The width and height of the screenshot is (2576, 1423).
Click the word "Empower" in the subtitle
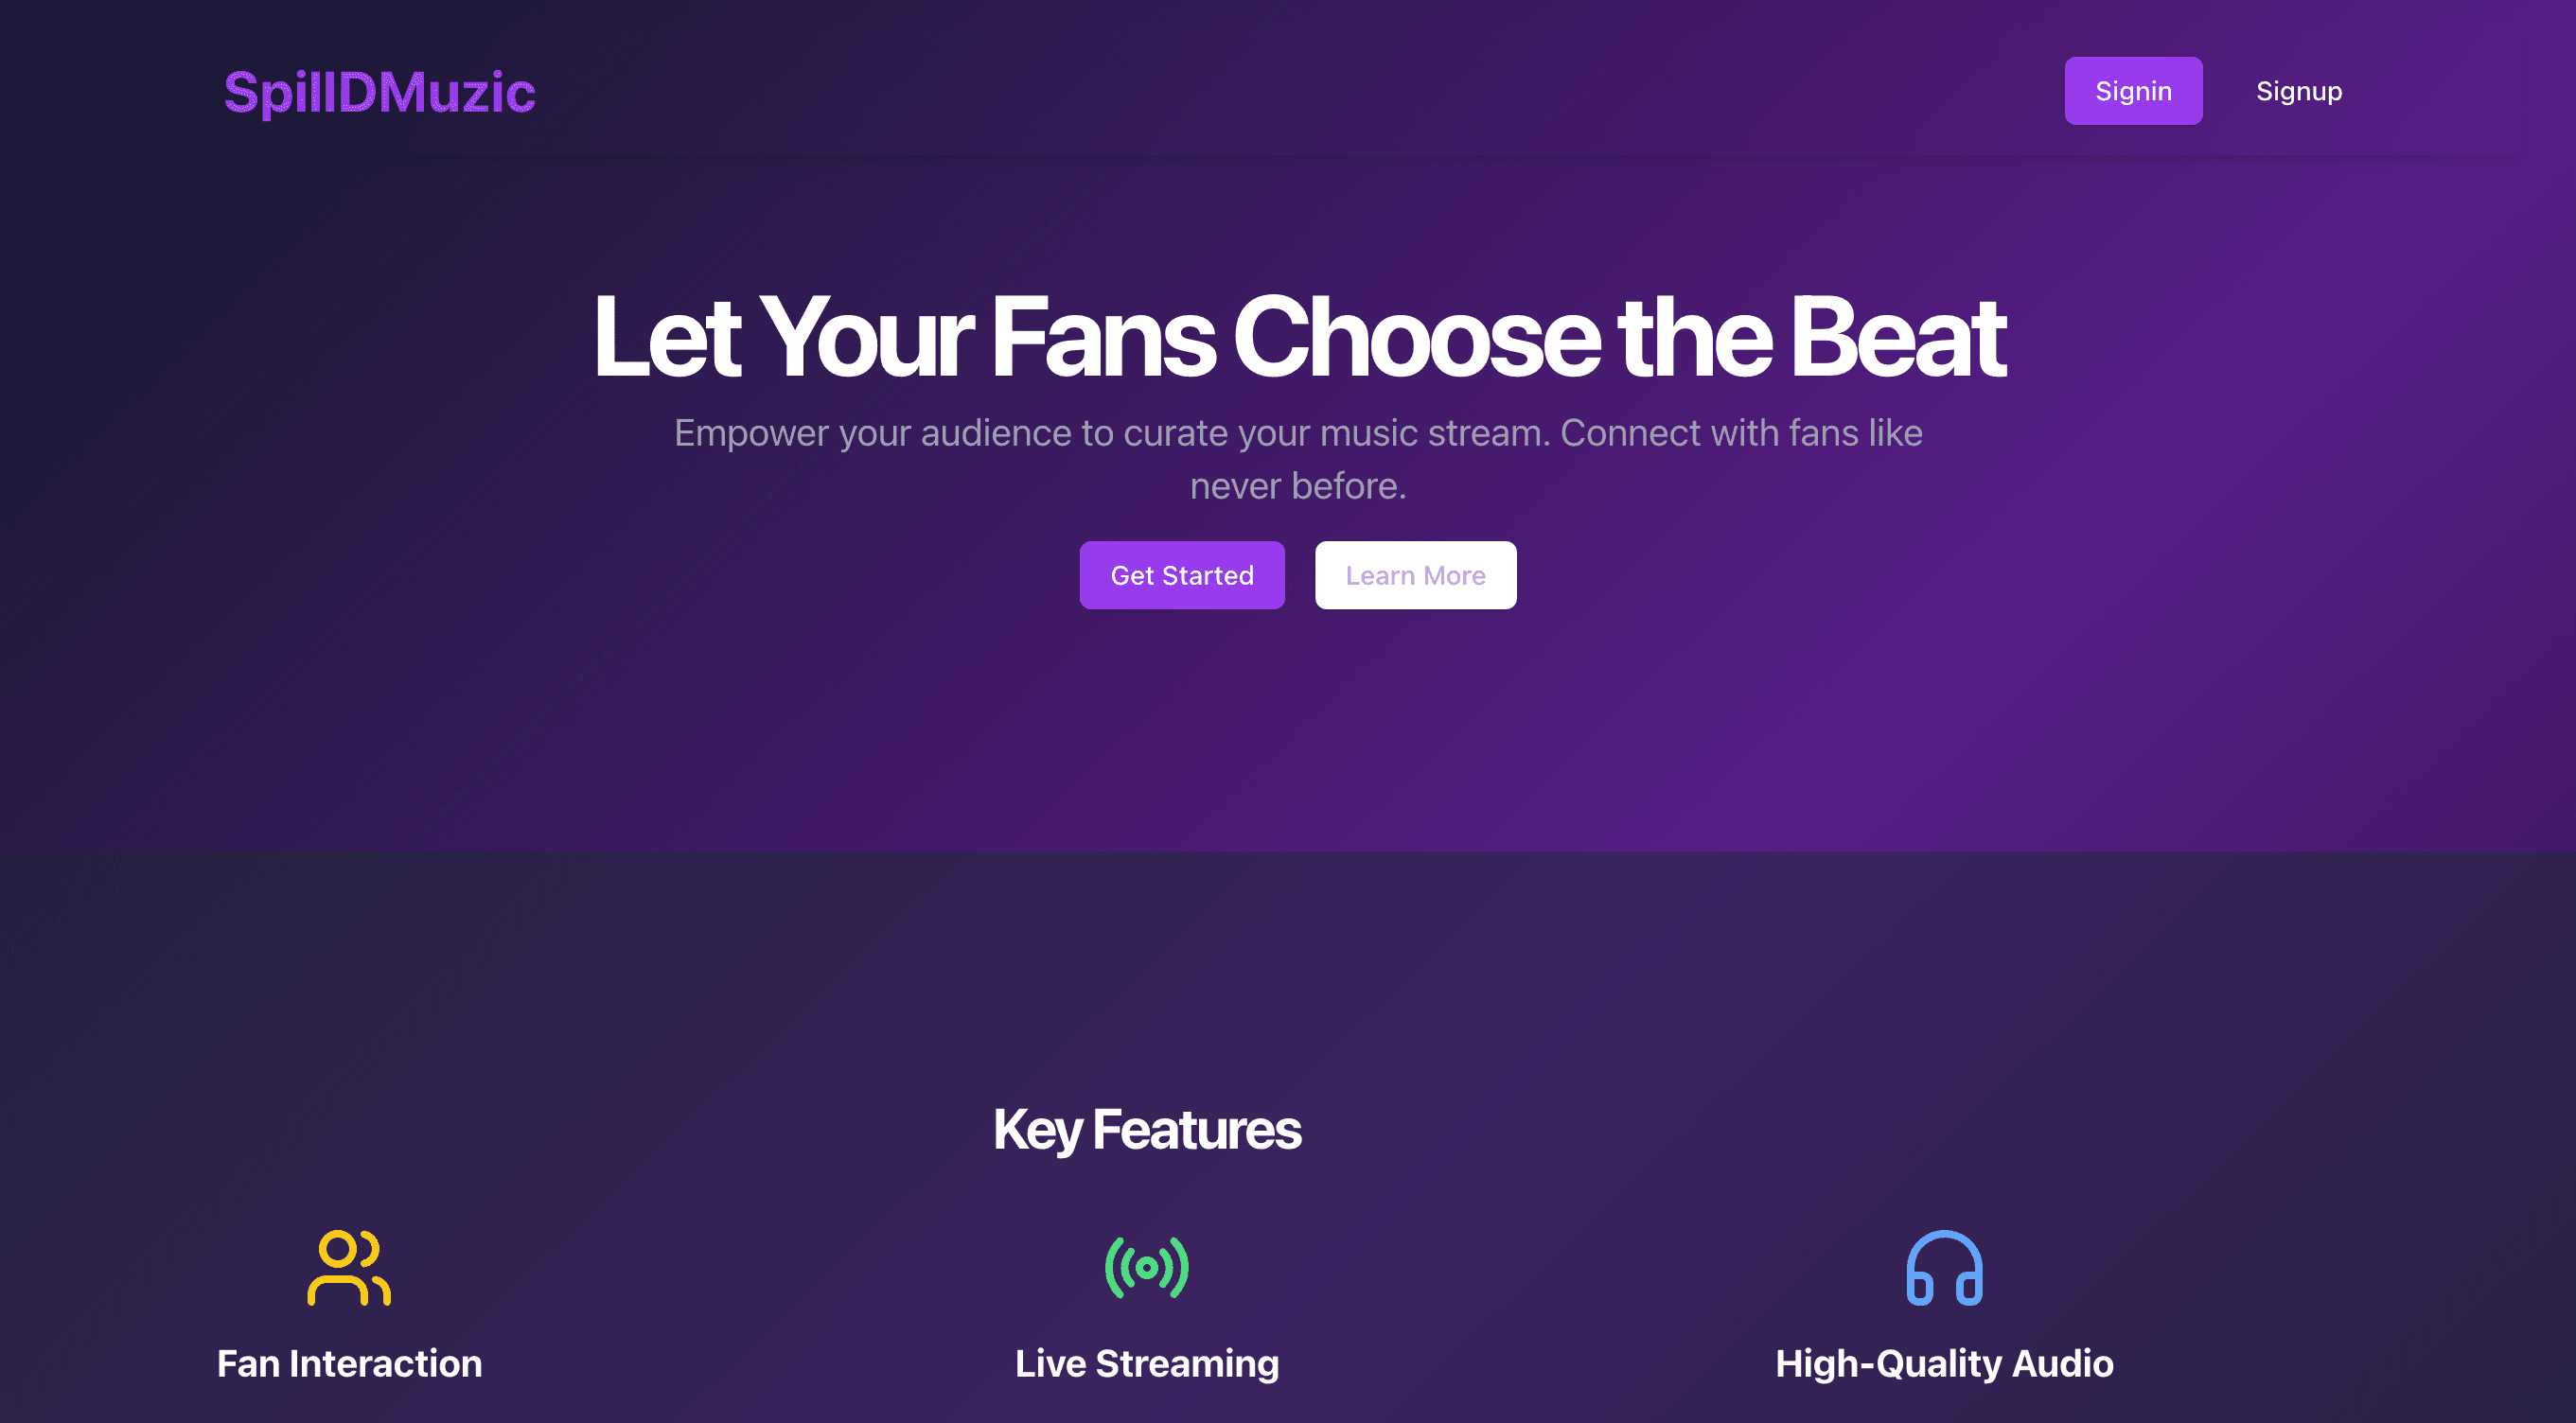[751, 433]
